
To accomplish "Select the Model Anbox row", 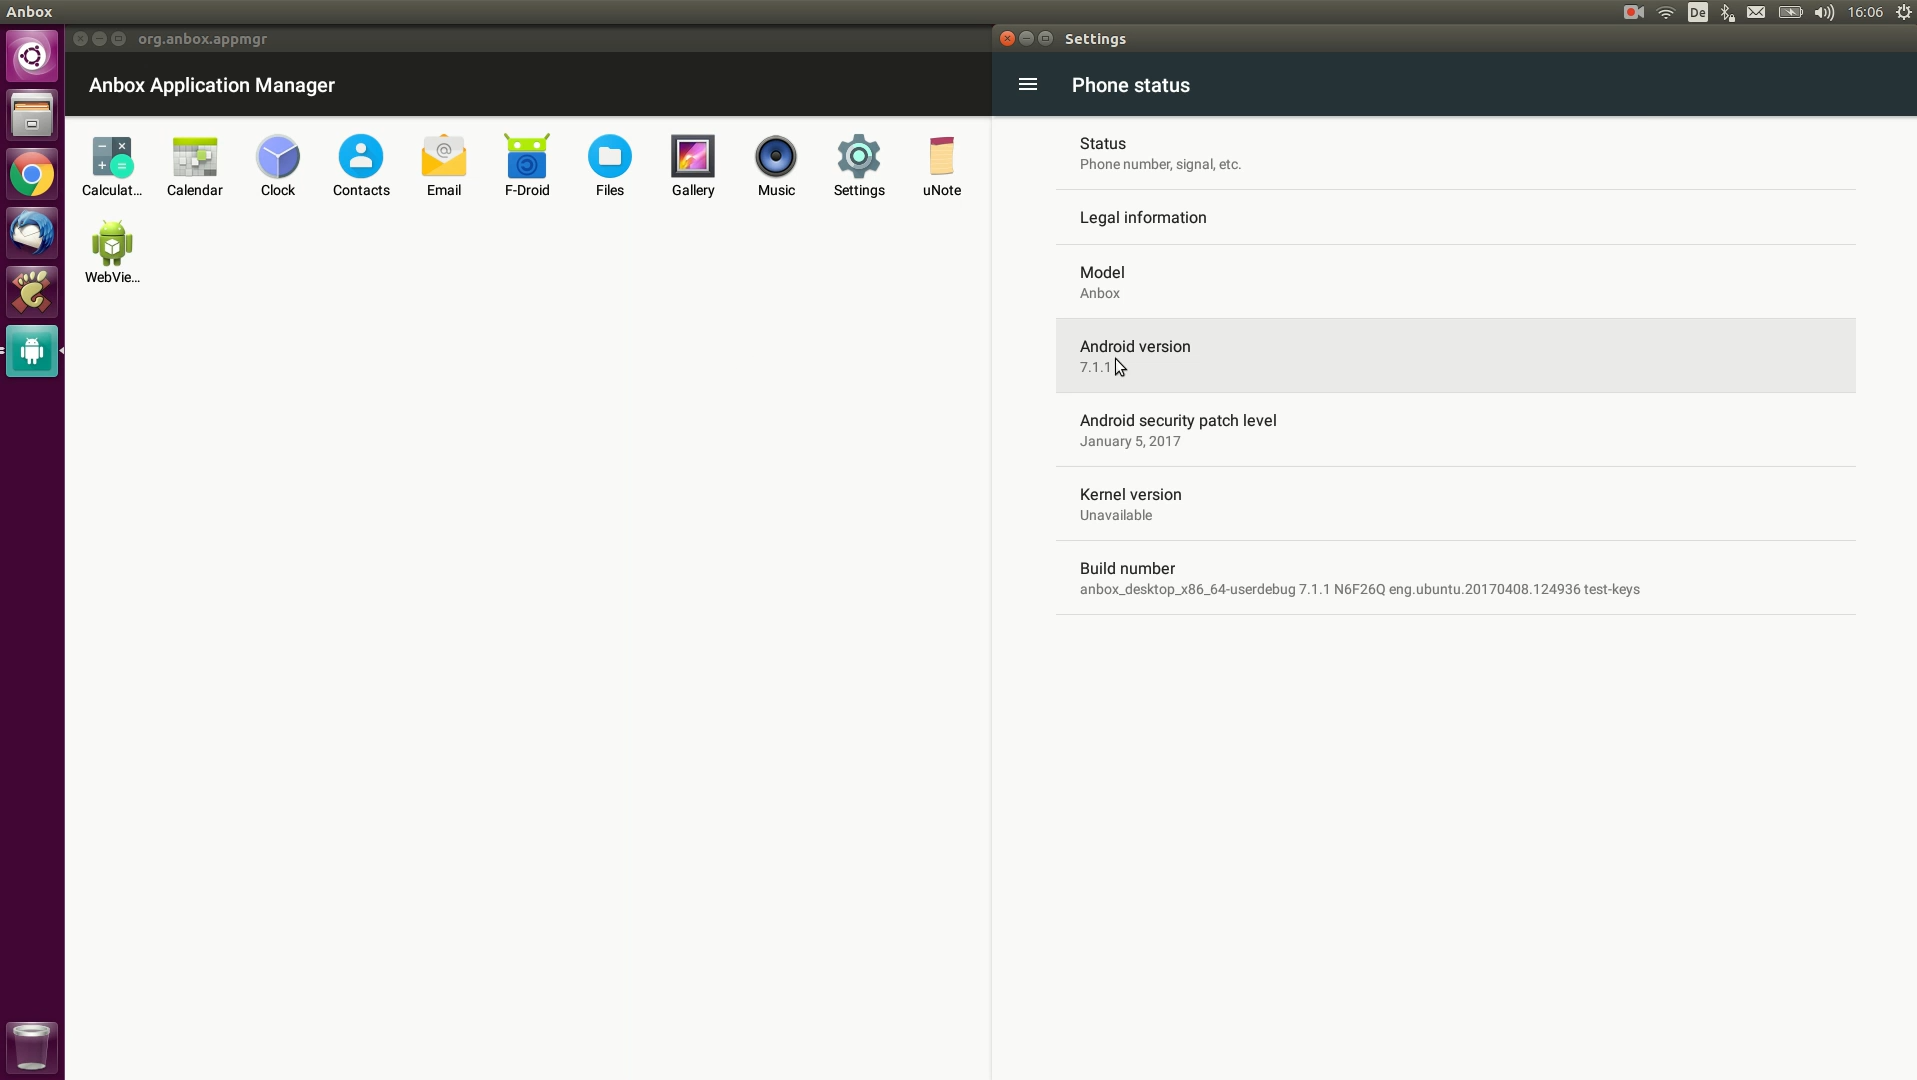I will [1455, 282].
